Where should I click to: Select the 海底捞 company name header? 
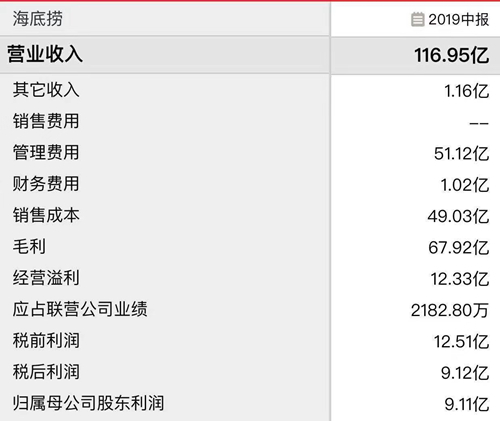coord(38,18)
